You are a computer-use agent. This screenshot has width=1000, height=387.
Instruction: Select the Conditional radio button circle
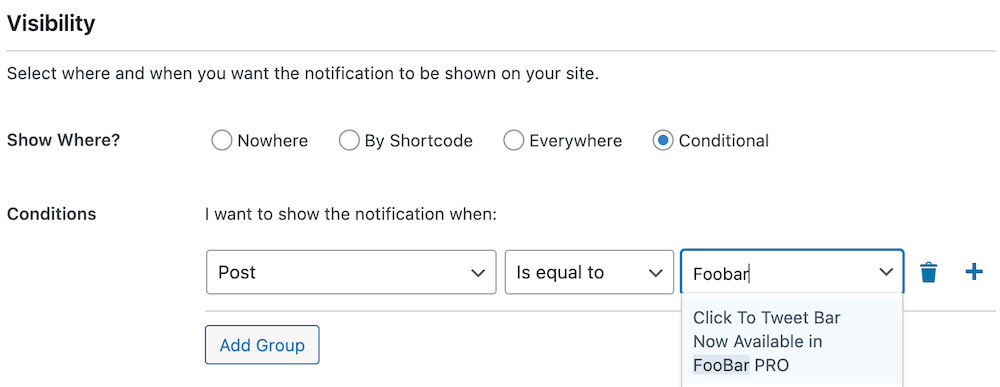pos(663,140)
